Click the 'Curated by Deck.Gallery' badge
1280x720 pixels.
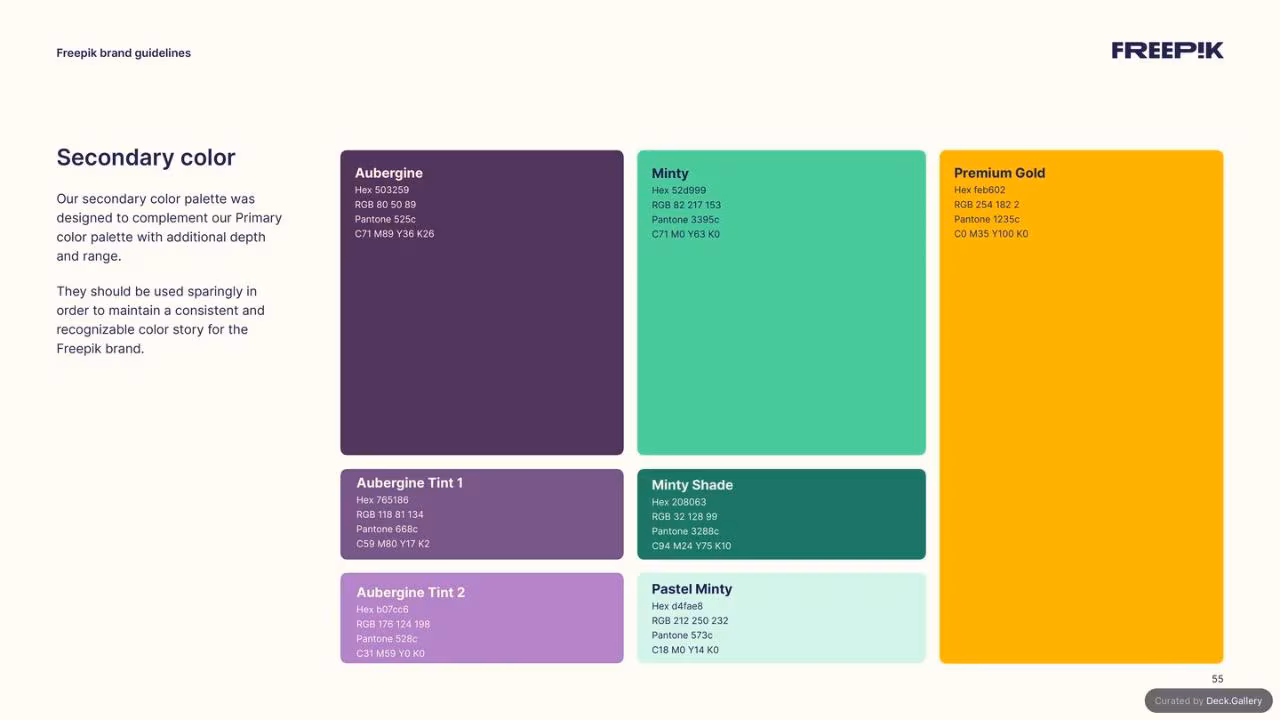[1208, 701]
